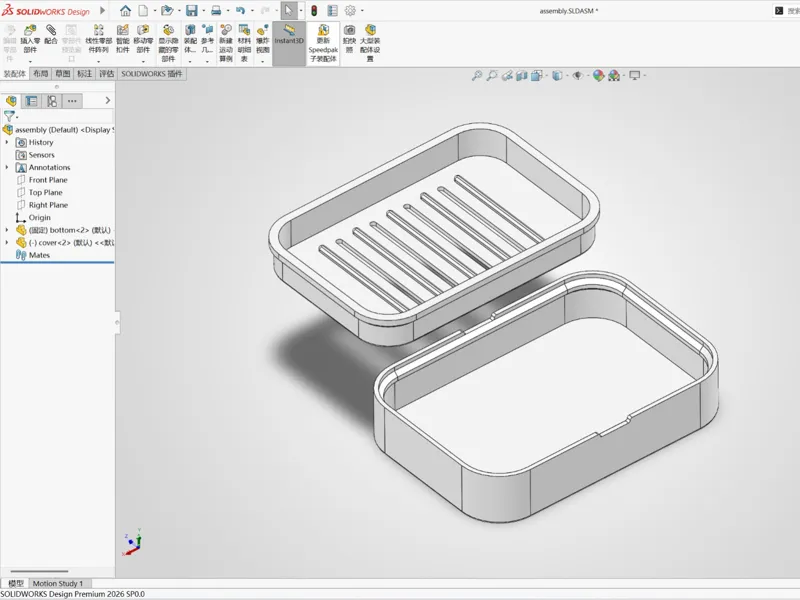Click the feature tree filter input field
This screenshot has width=800, height=600.
65,116
